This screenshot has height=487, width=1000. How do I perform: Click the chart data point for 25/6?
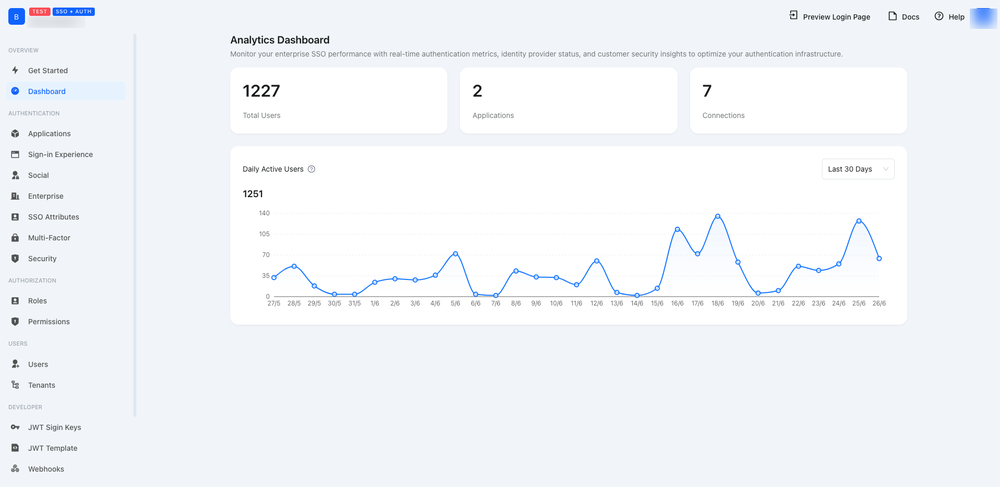859,221
